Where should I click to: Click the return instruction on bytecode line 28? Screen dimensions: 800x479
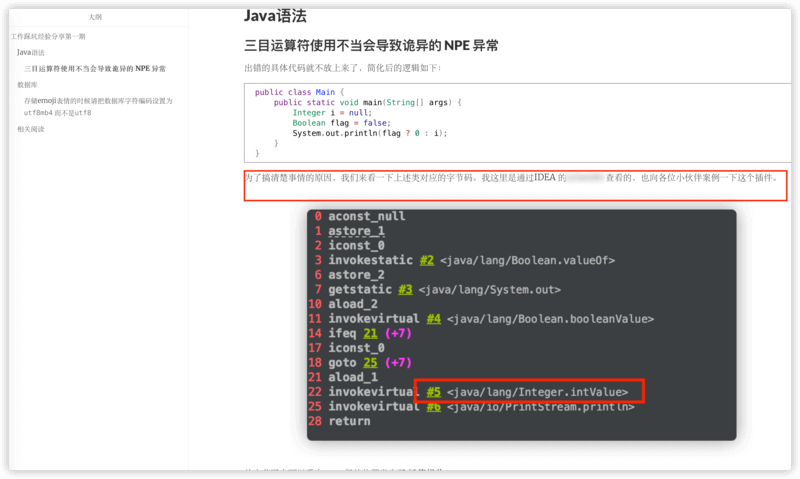pyautogui.click(x=349, y=421)
